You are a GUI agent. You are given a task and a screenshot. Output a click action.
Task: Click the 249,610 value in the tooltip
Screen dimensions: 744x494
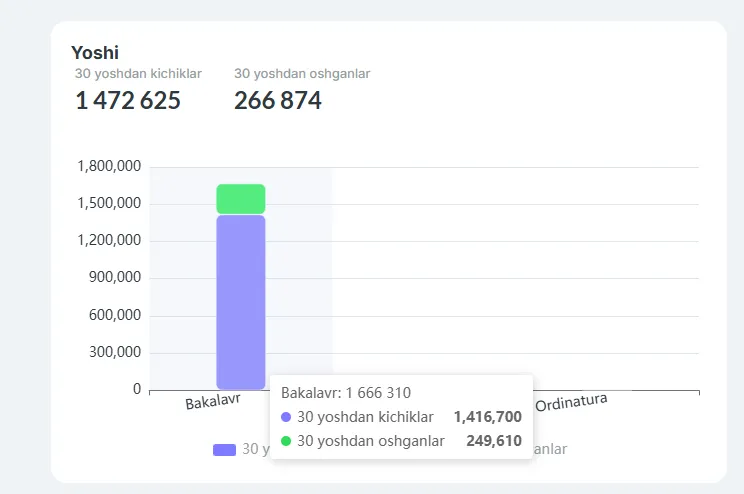click(494, 441)
